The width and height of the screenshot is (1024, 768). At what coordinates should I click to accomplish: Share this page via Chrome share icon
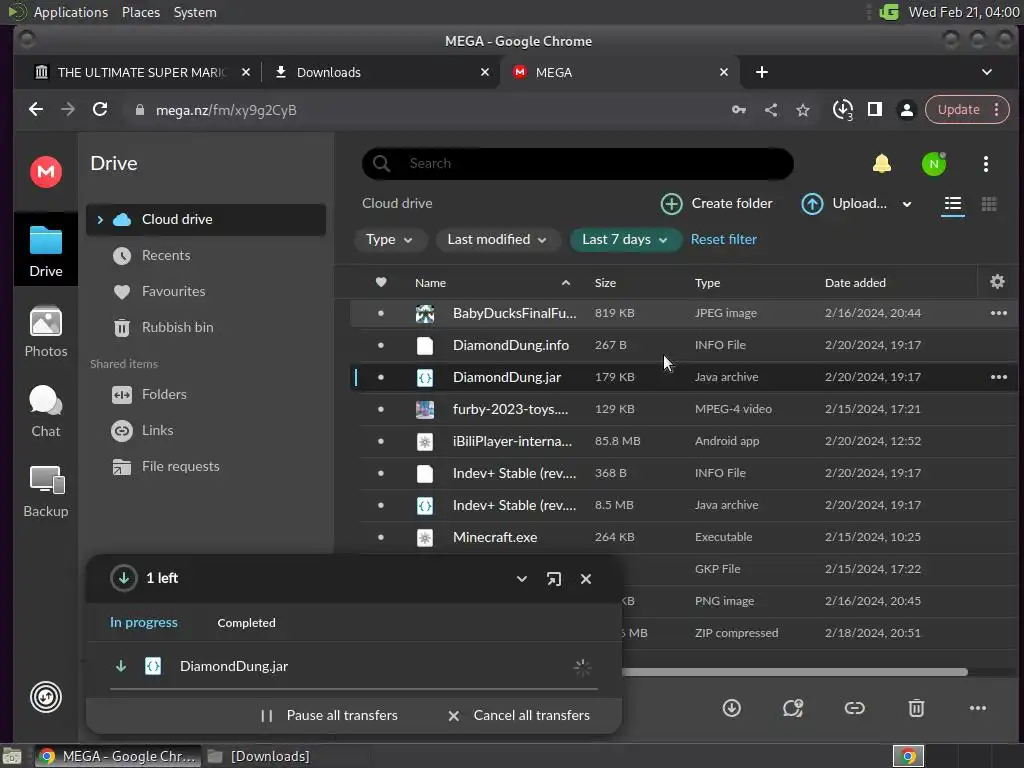771,110
